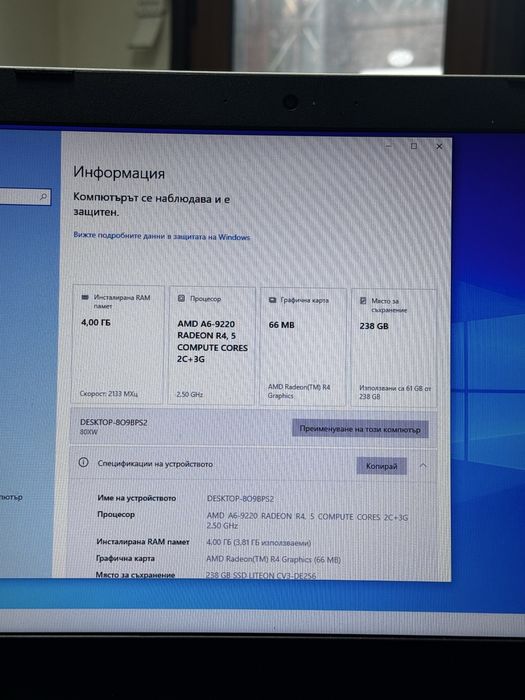Image resolution: width=525 pixels, height=700 pixels.
Task: Click the installed RAM memory icon
Action: [x=85, y=297]
